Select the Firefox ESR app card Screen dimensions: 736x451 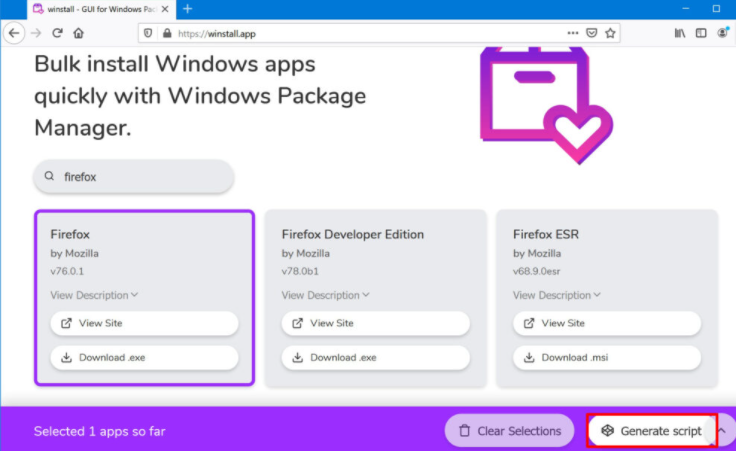click(x=607, y=298)
